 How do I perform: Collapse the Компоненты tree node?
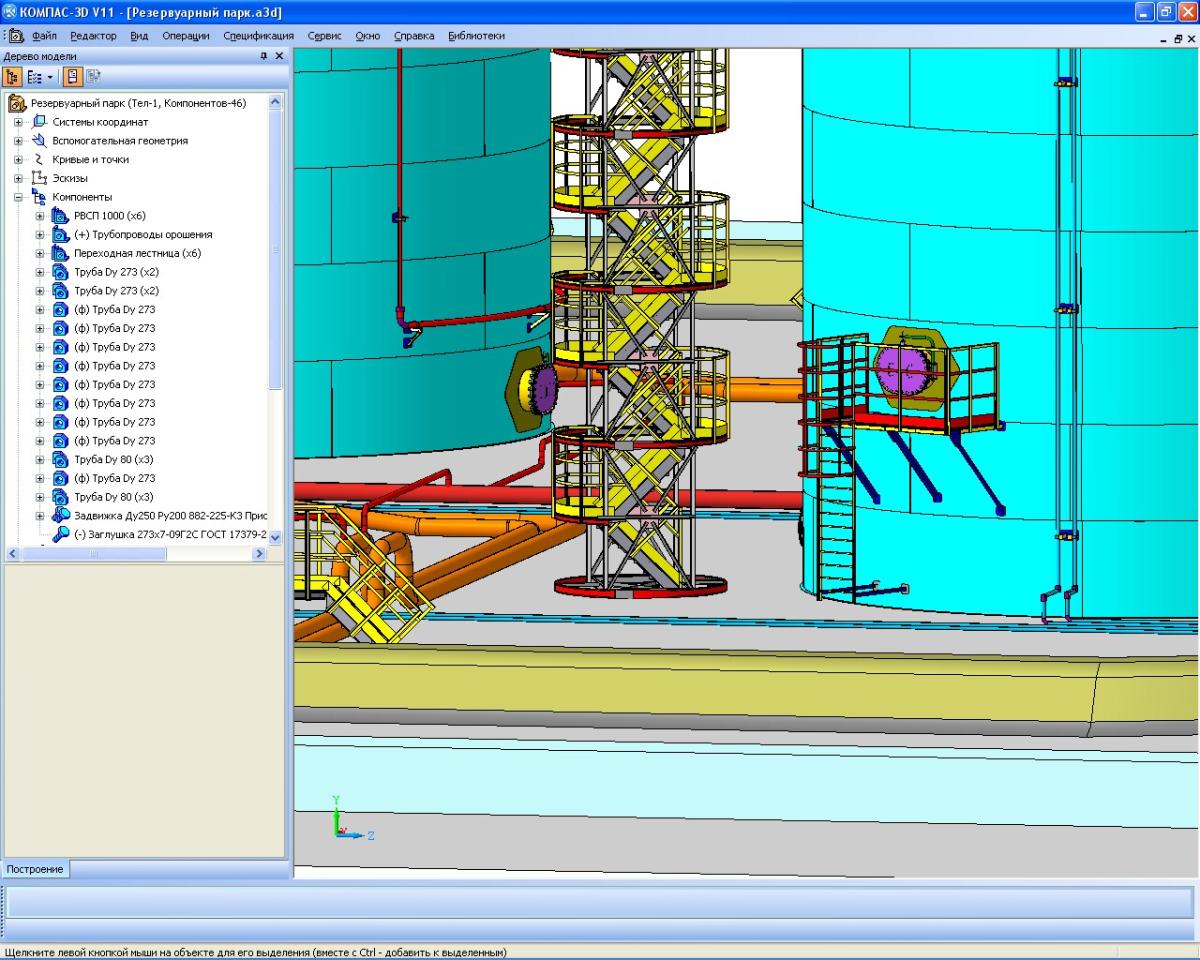(x=18, y=197)
